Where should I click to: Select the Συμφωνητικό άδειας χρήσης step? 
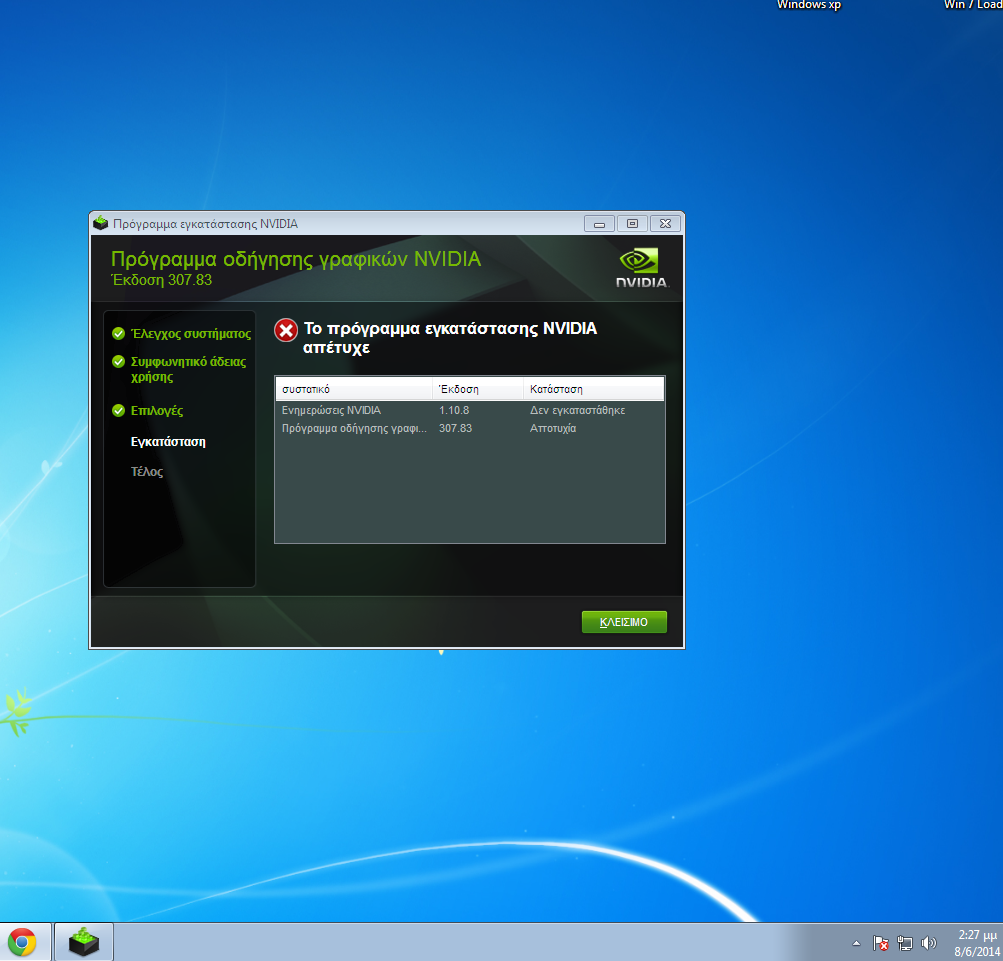tap(188, 369)
